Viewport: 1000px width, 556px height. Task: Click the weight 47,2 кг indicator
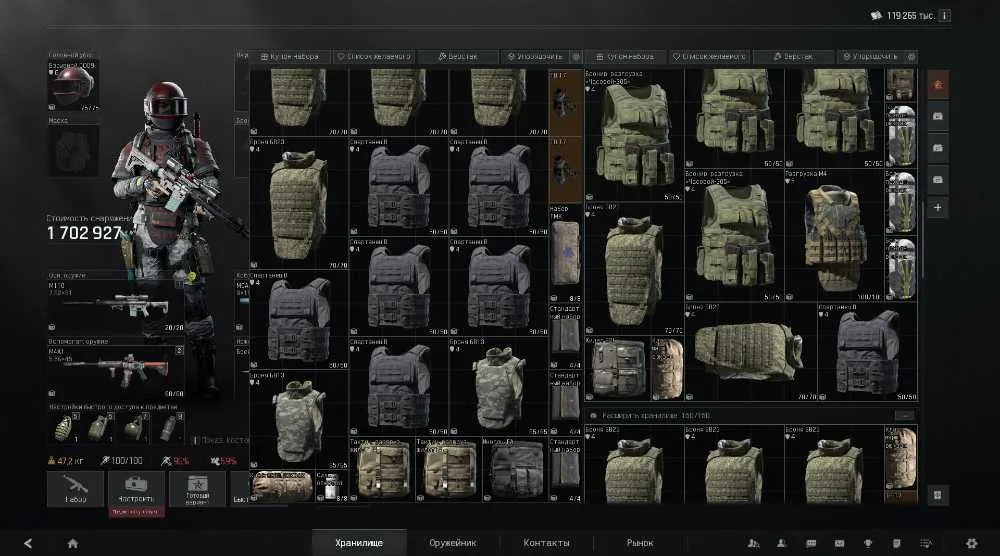pyautogui.click(x=65, y=460)
